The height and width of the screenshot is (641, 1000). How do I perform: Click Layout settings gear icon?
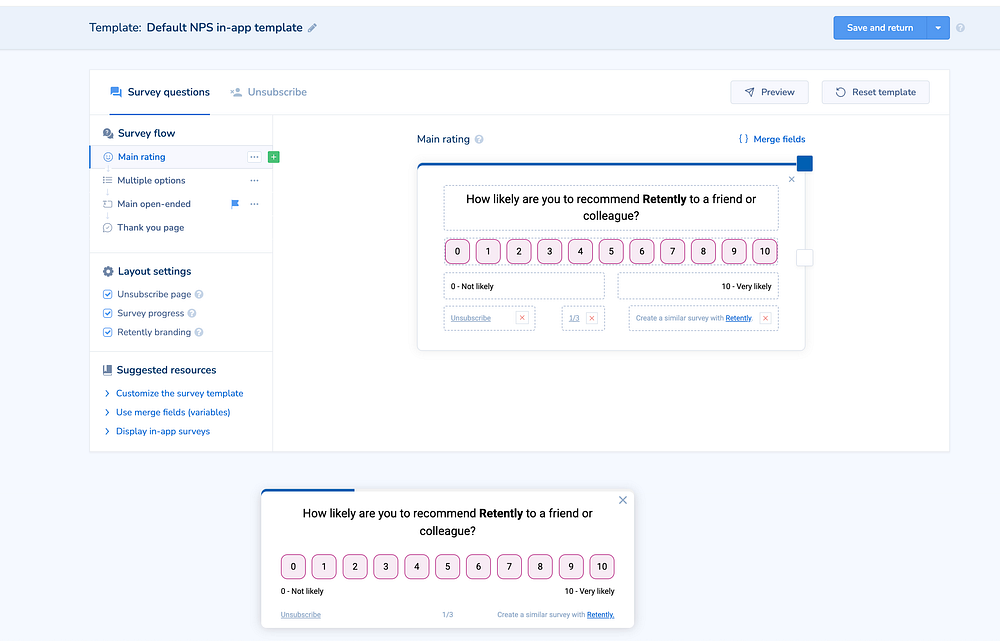coord(108,272)
